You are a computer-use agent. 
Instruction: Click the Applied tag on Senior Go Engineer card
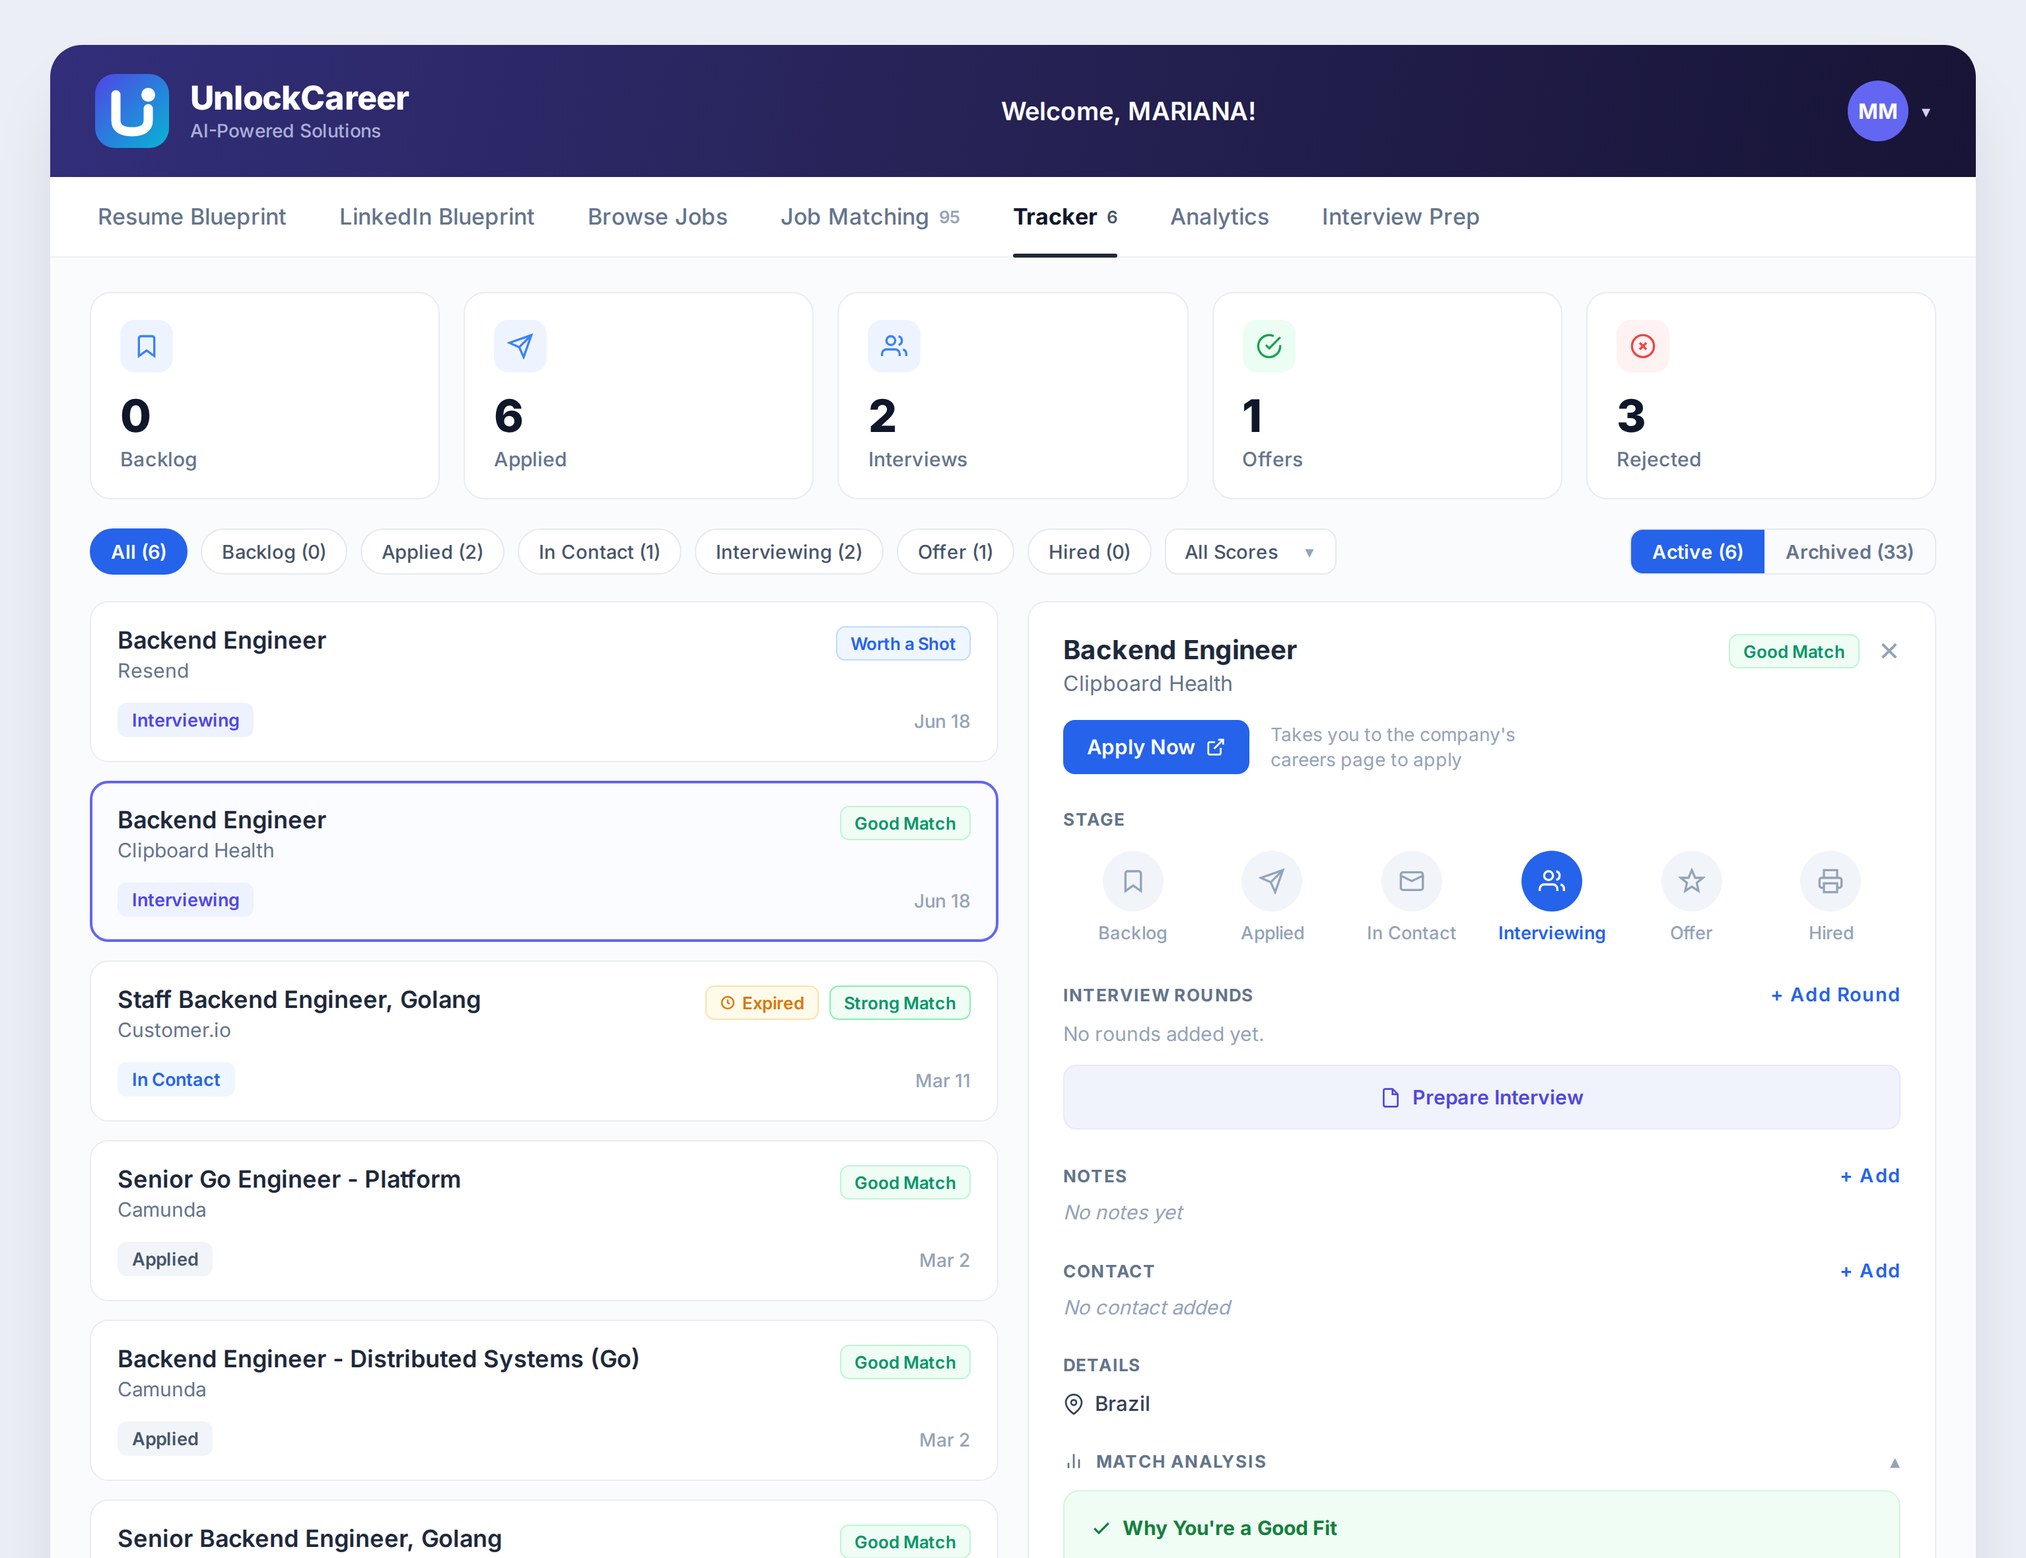coord(165,1260)
